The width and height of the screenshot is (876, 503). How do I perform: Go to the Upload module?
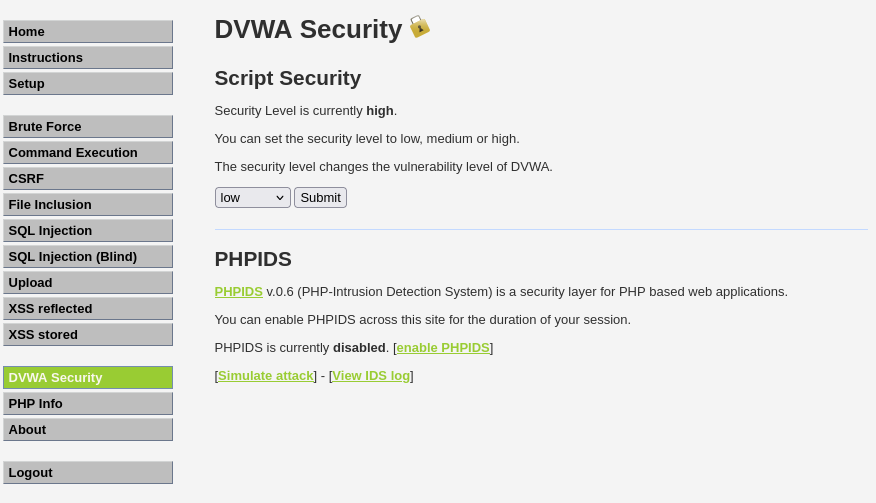point(88,282)
